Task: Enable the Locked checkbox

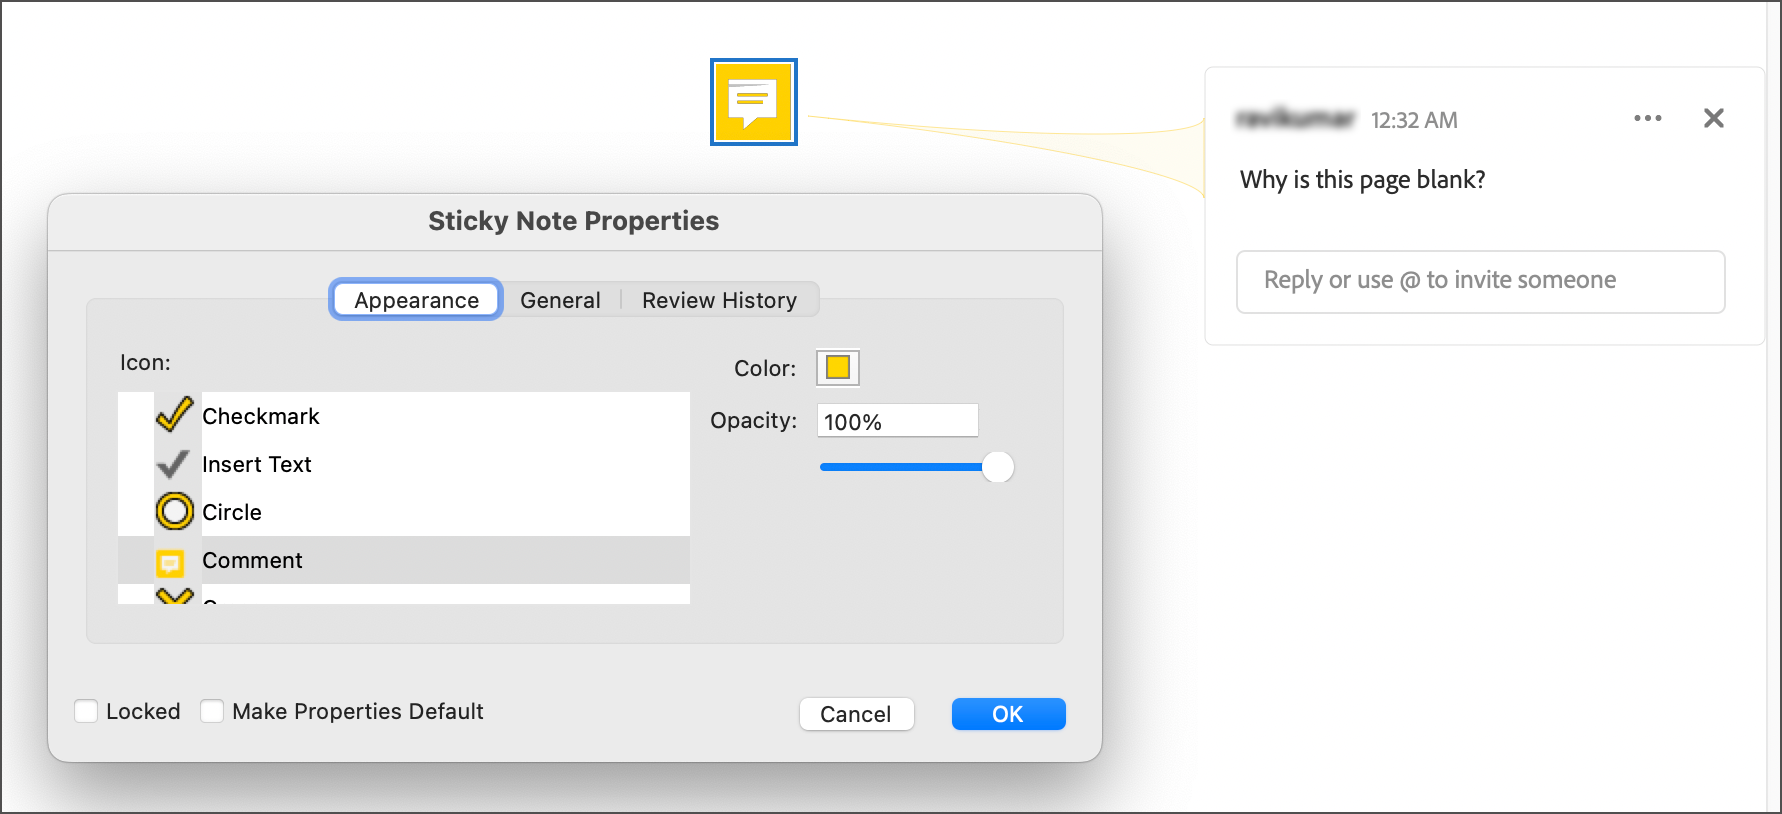Action: click(87, 711)
